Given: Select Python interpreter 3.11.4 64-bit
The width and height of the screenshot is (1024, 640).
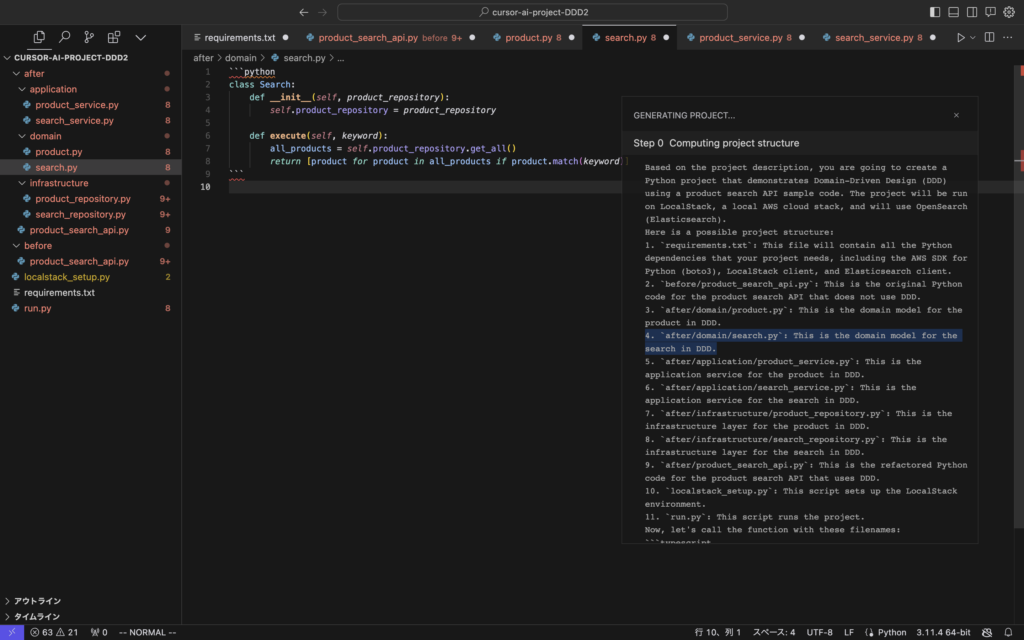Looking at the screenshot, I should (943, 632).
